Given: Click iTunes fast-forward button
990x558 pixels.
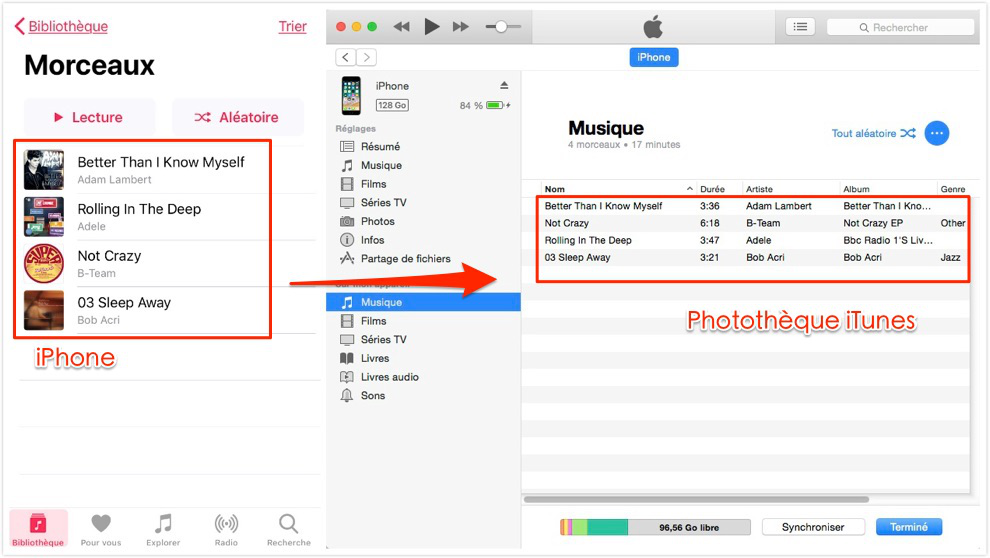Looking at the screenshot, I should point(461,27).
